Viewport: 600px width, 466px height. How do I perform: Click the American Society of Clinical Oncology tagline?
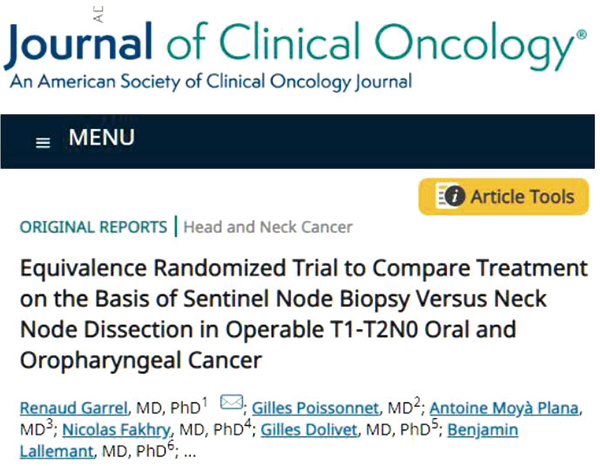pyautogui.click(x=211, y=82)
